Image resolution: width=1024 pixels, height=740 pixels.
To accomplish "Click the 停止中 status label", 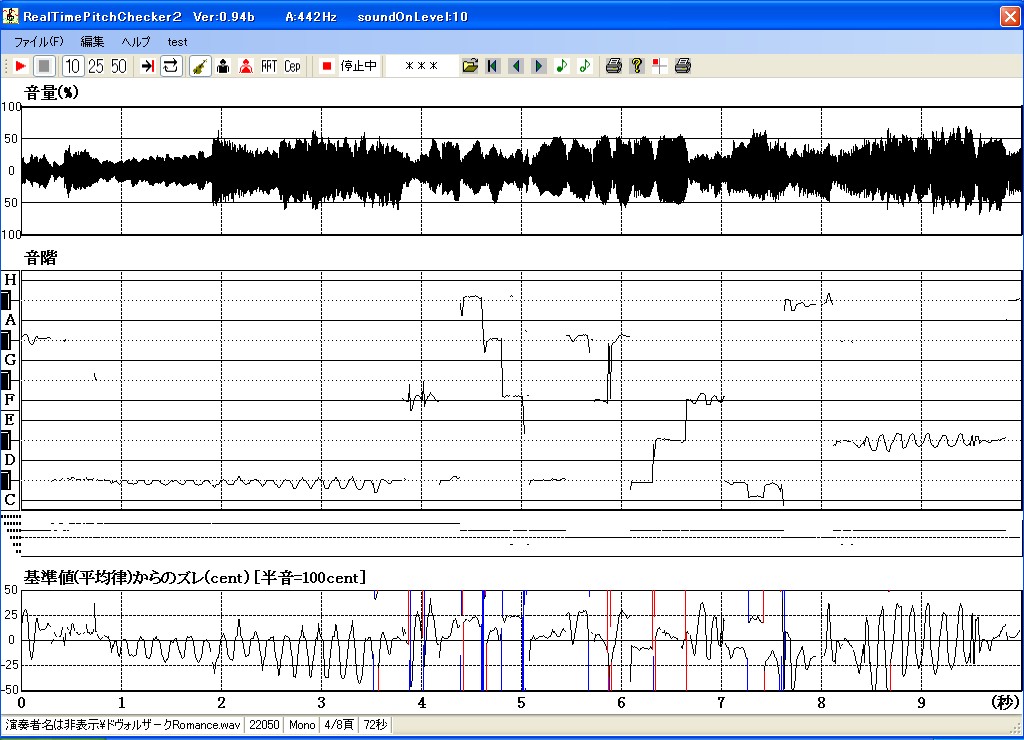I will pyautogui.click(x=359, y=66).
